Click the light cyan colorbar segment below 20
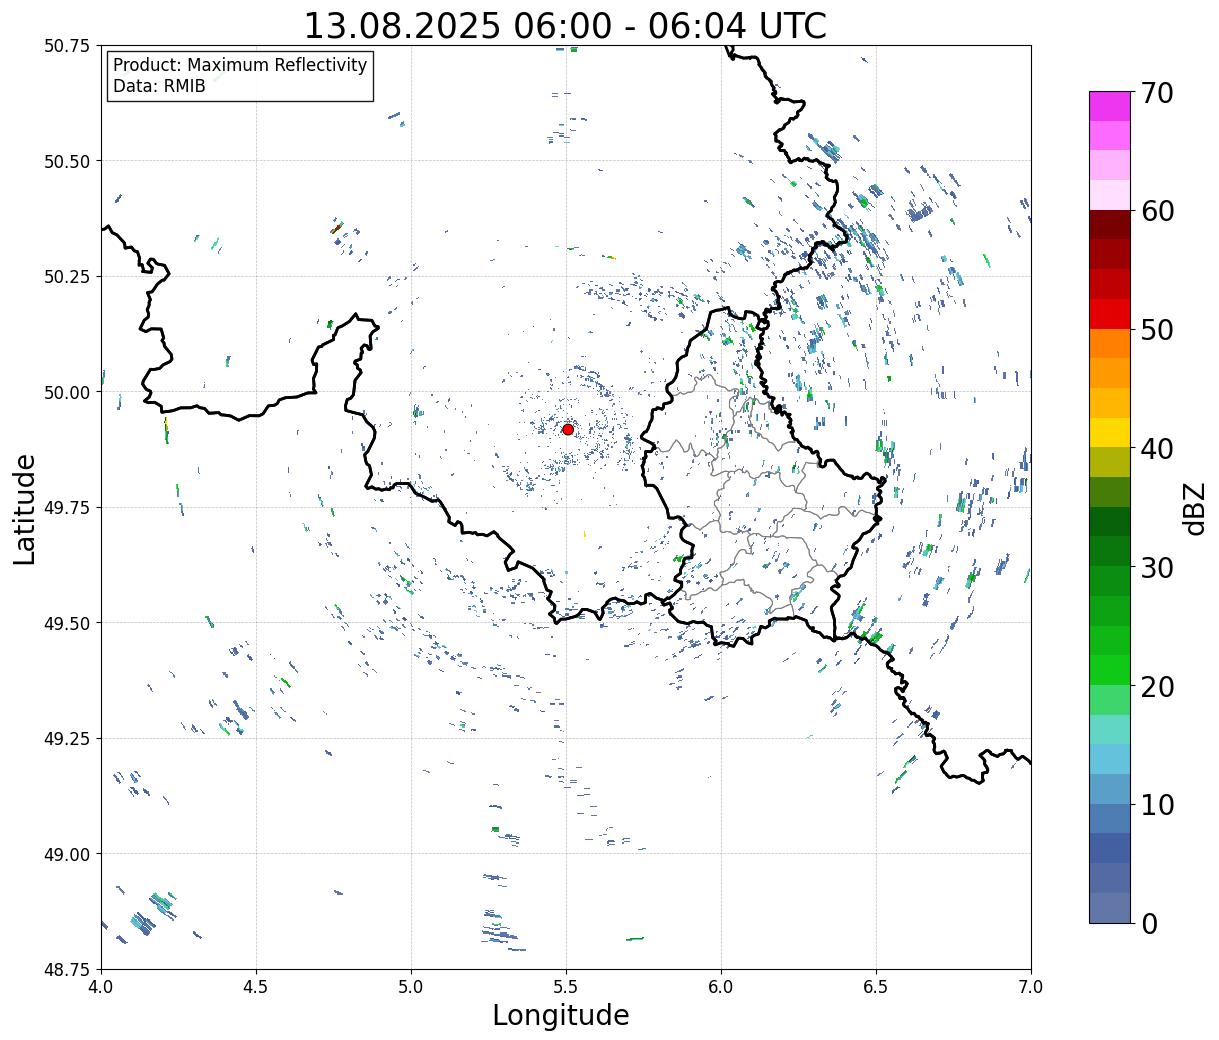Screen dimensions: 1219x1040 (x=1110, y=730)
